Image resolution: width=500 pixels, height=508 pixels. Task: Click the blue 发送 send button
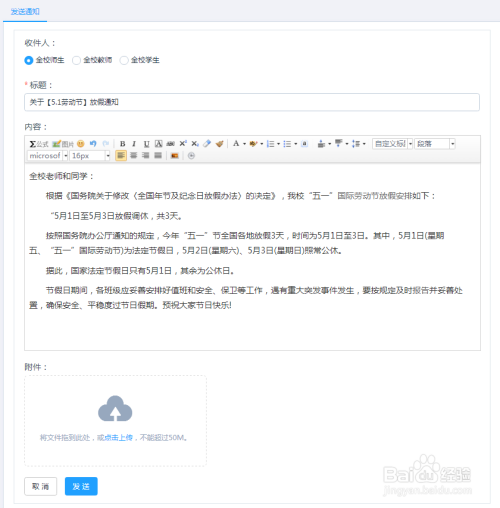point(81,486)
